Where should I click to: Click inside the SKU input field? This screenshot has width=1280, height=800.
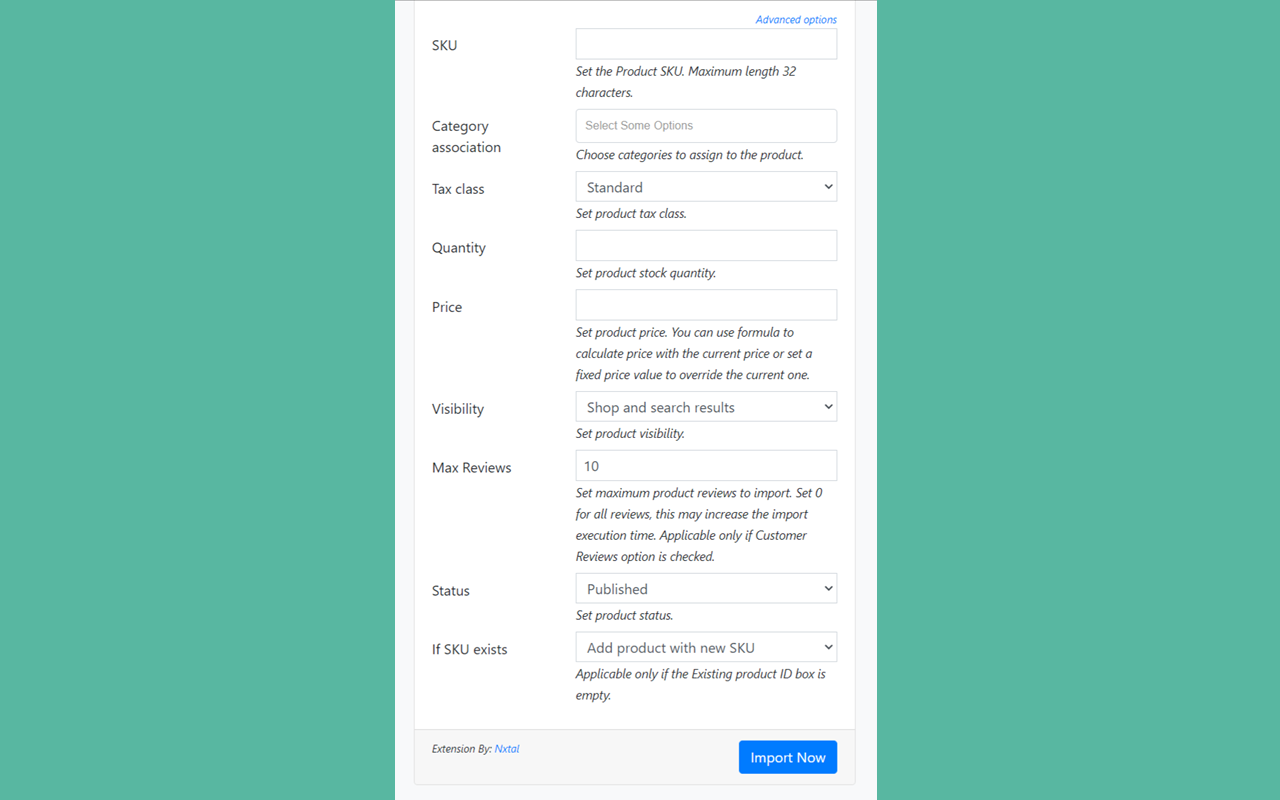[x=705, y=43]
